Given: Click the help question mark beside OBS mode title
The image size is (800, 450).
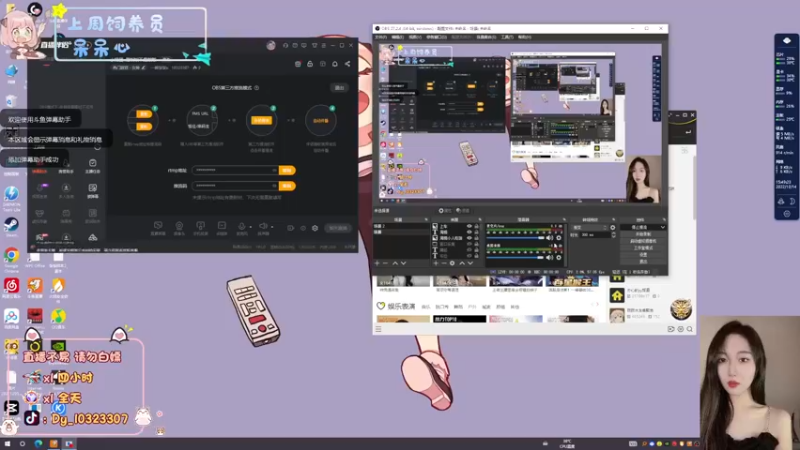Looking at the screenshot, I should 257,88.
